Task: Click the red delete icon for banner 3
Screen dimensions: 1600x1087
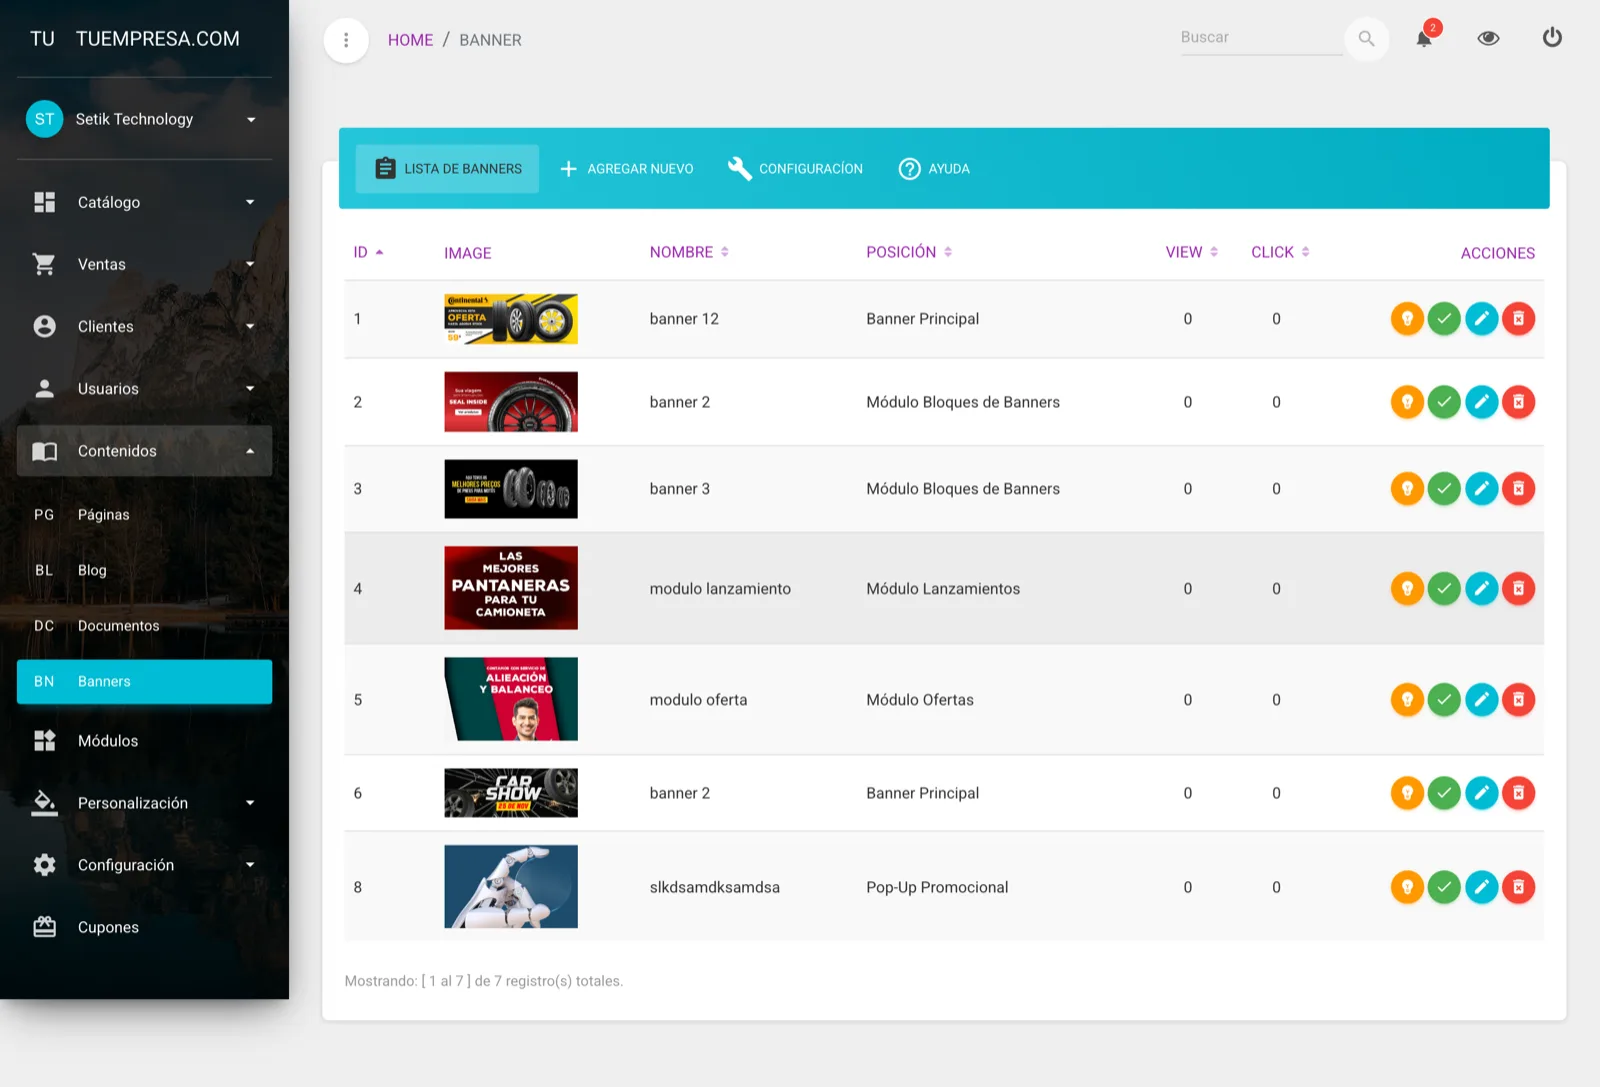Action: tap(1518, 489)
